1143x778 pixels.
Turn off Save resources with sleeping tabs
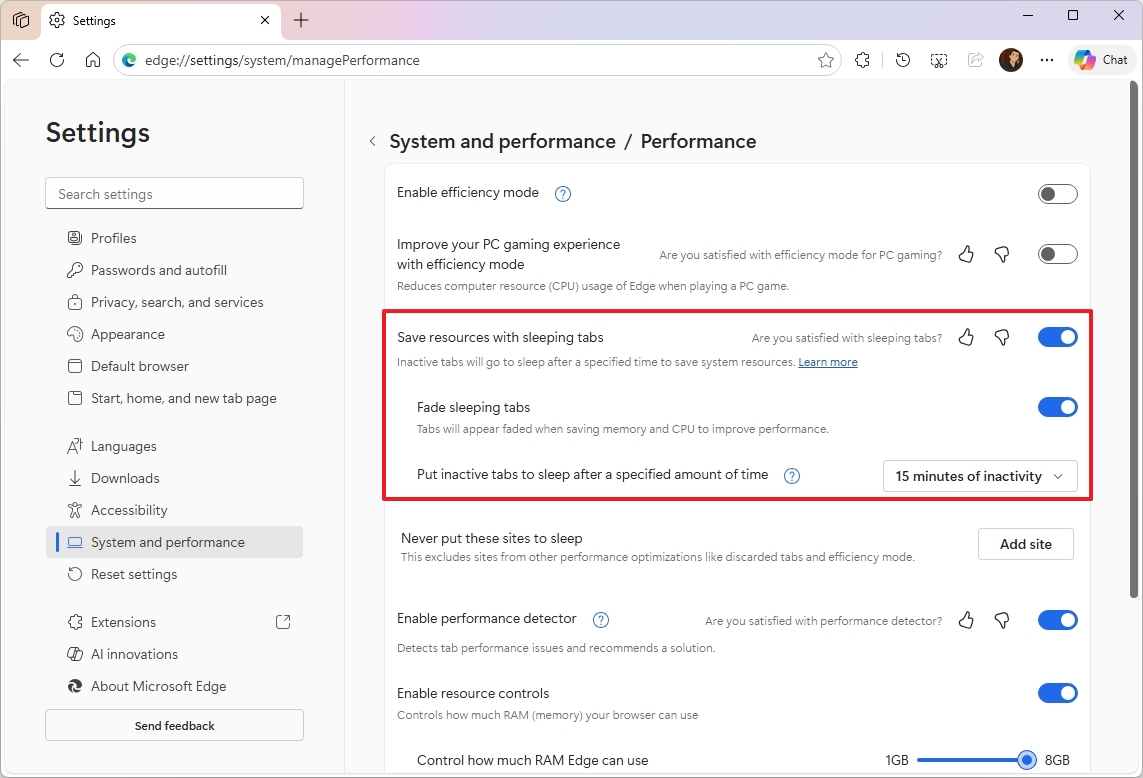1057,337
